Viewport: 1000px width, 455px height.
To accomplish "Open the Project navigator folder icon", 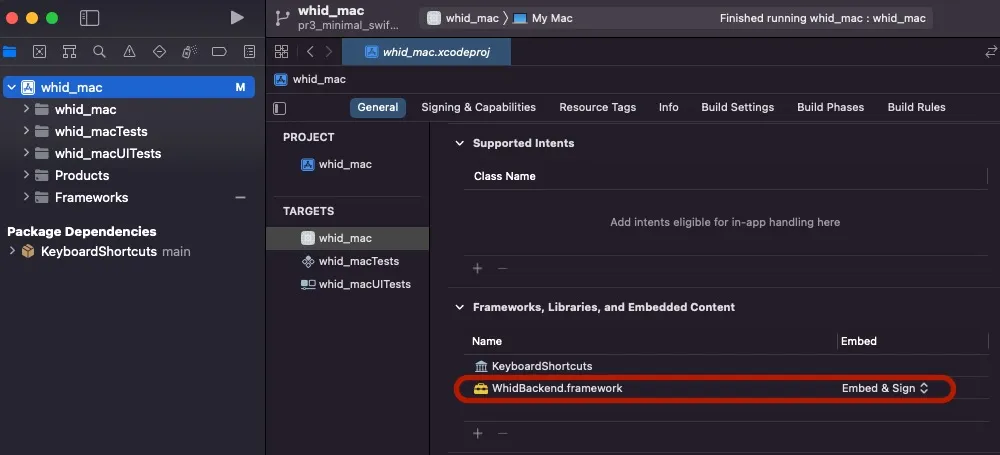I will tap(10, 52).
